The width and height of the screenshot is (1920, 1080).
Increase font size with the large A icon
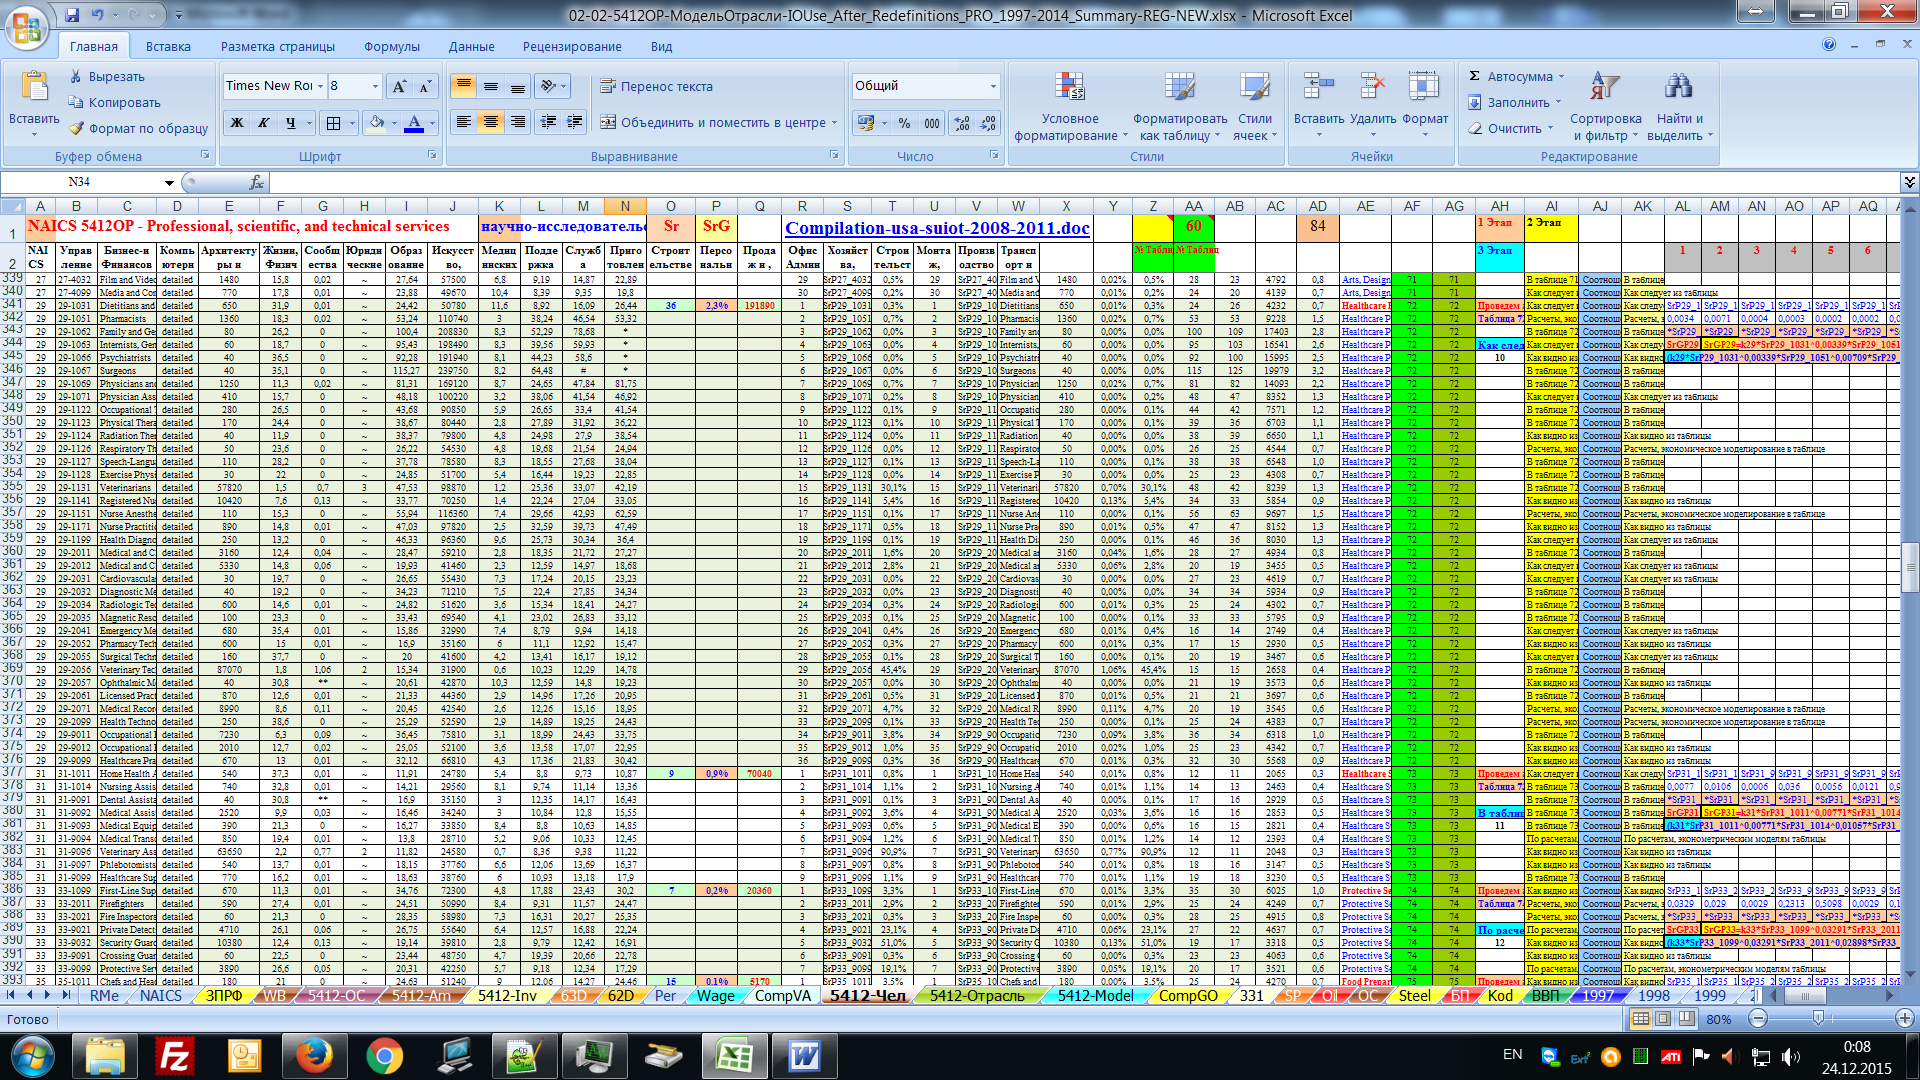pyautogui.click(x=399, y=87)
